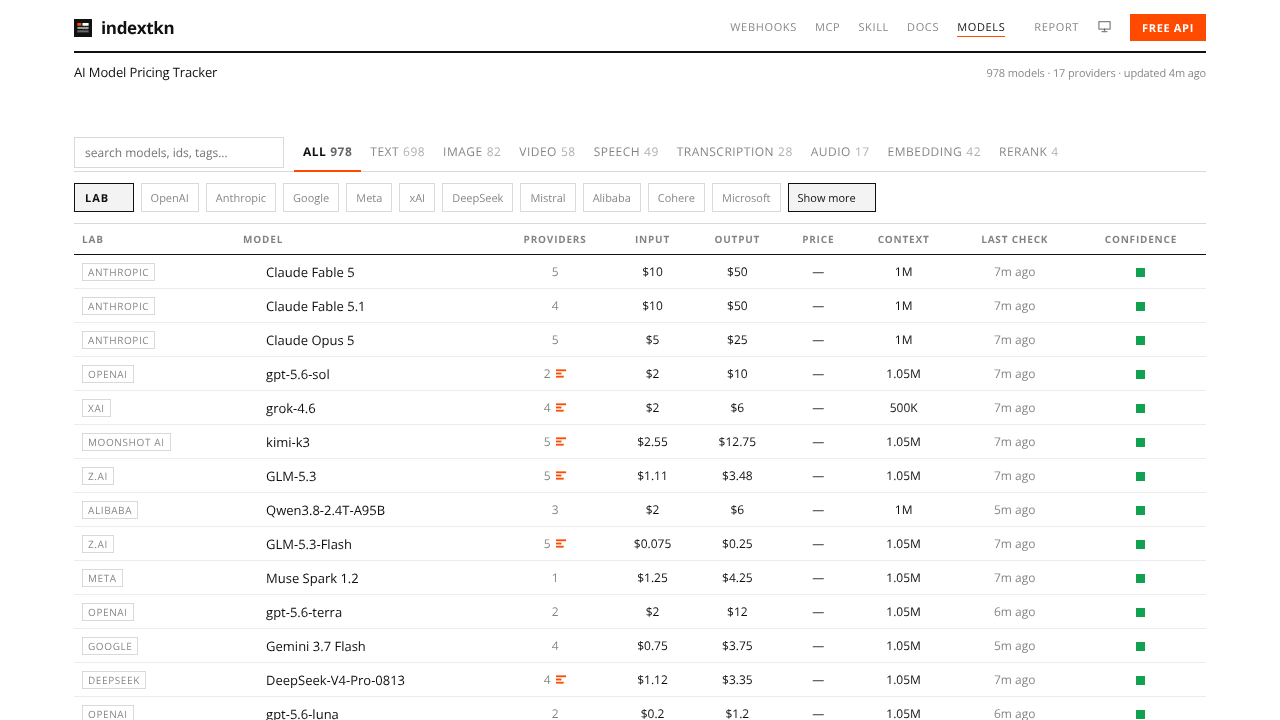Image resolution: width=1280 pixels, height=720 pixels.
Task: Sort by the CONTEXT column header
Action: 903,239
